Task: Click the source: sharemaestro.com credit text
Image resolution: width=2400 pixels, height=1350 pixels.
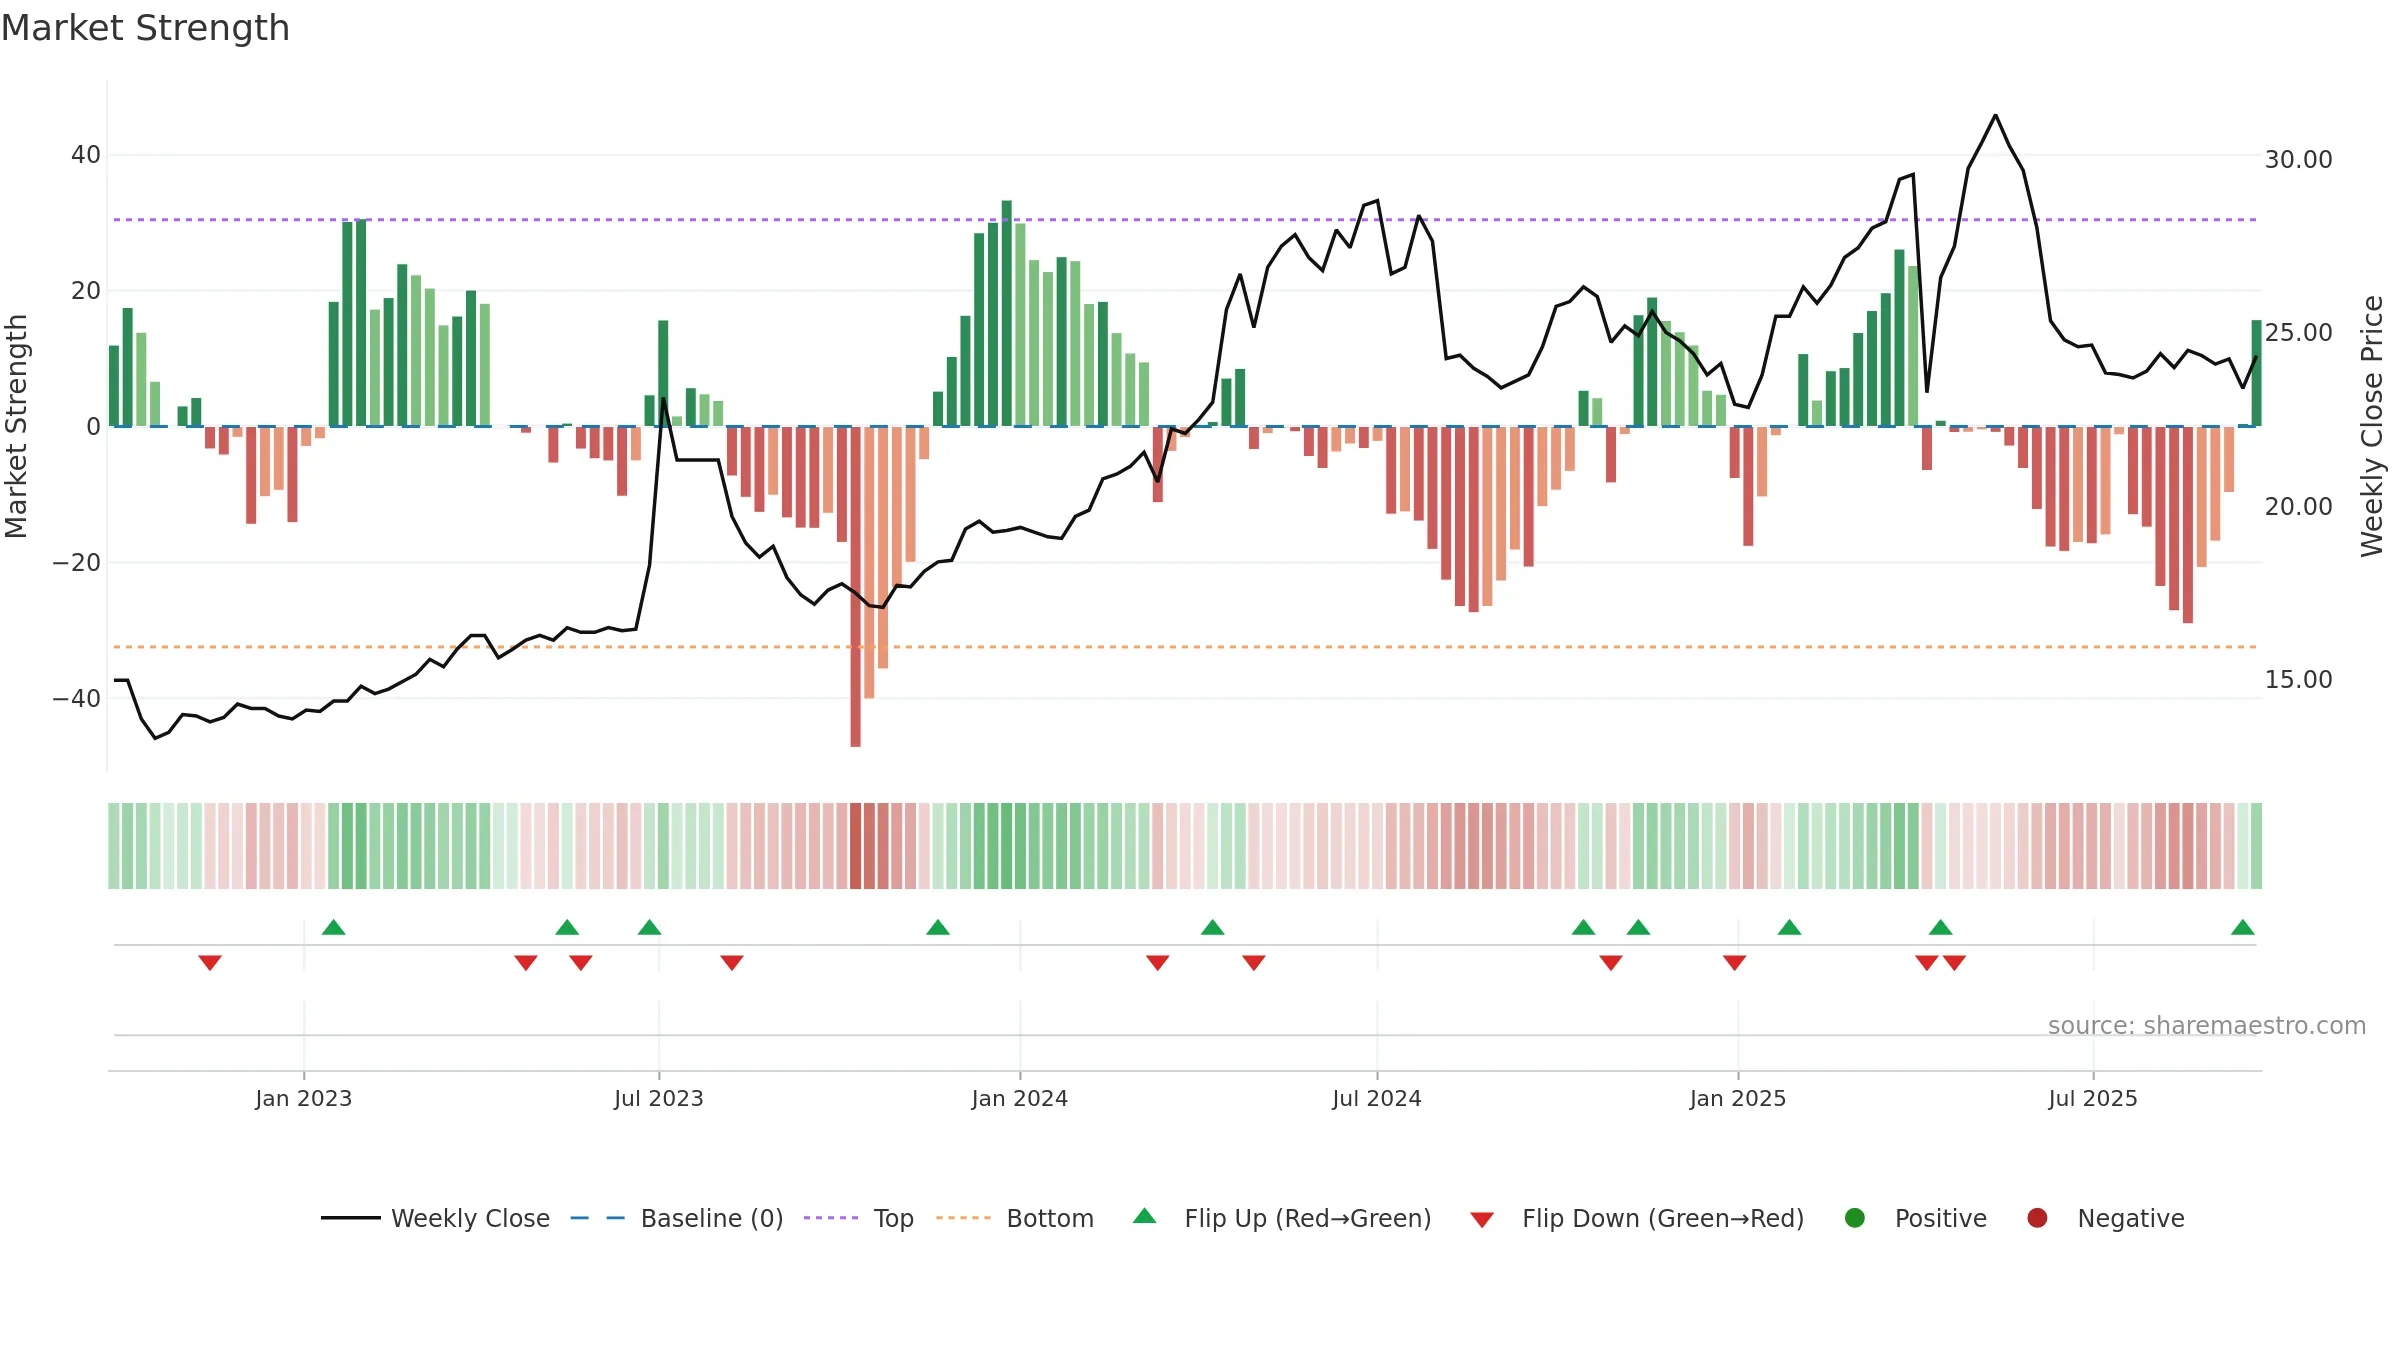Action: [x=2207, y=1025]
